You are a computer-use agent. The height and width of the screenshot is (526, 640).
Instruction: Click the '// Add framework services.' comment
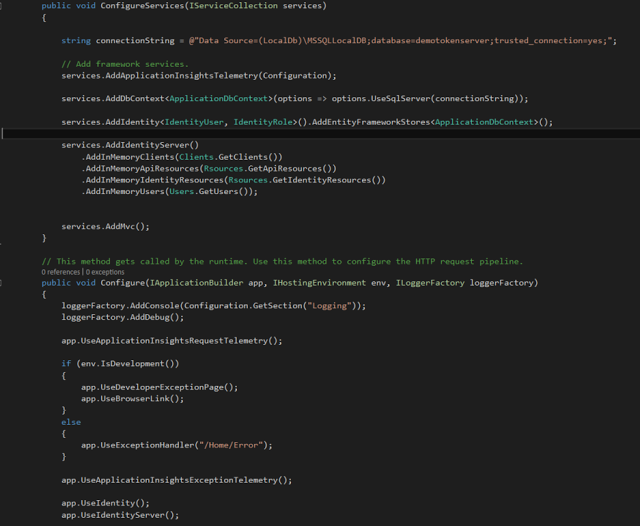click(x=125, y=64)
